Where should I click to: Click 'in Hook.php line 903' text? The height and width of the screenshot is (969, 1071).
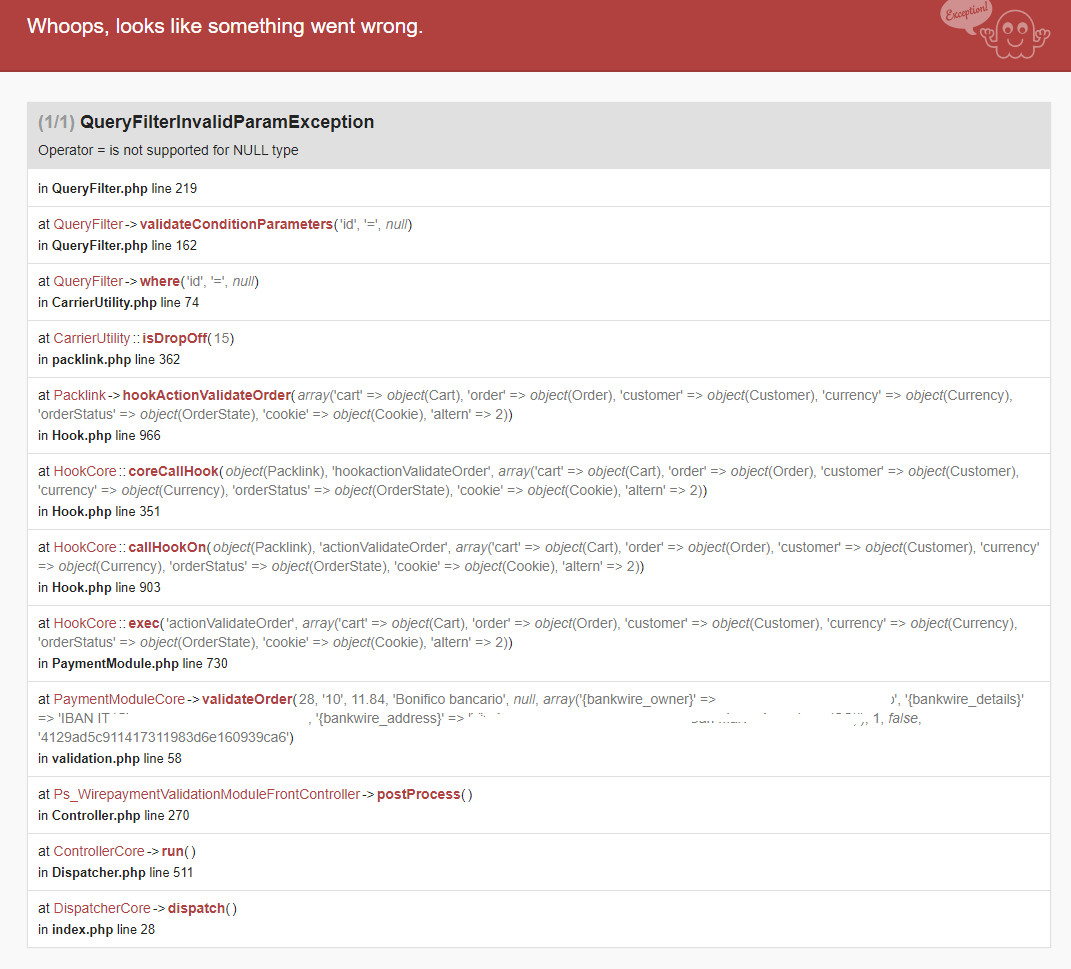point(100,587)
